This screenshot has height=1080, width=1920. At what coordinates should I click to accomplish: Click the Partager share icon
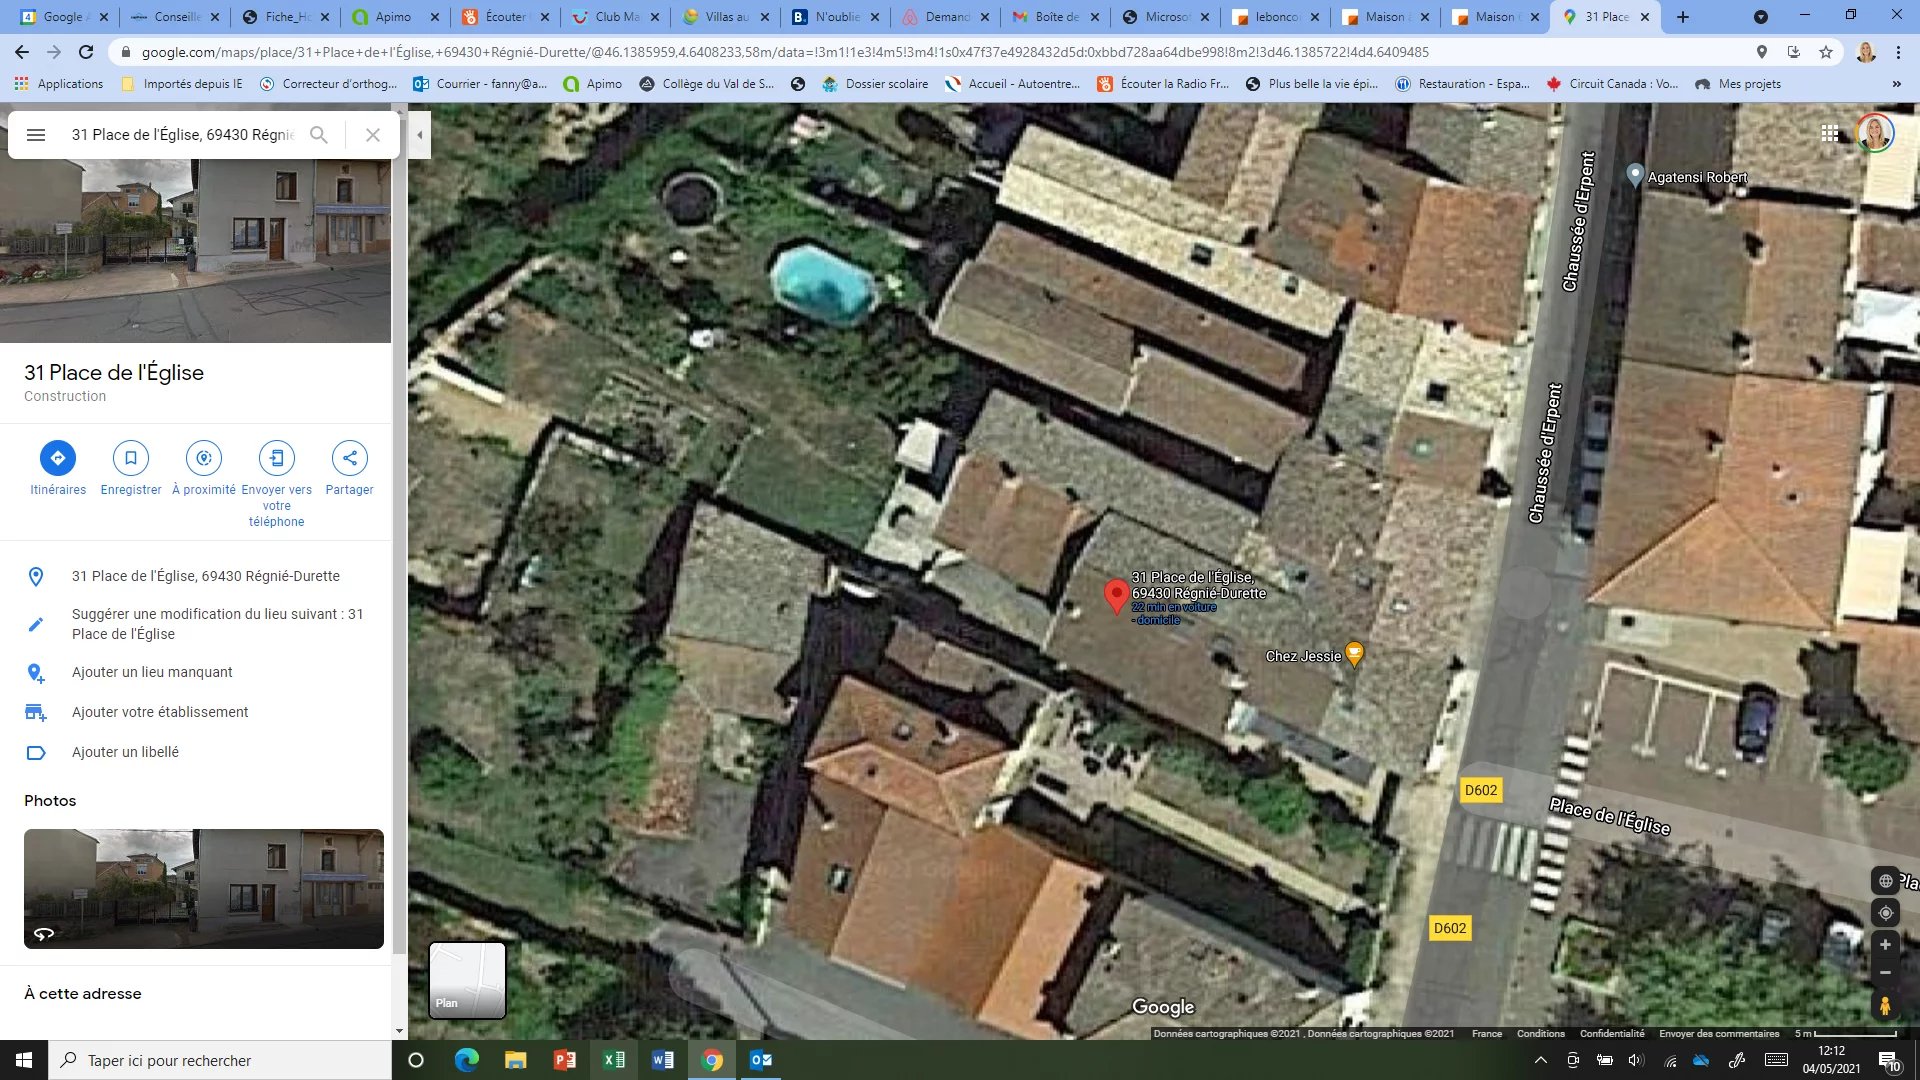pyautogui.click(x=350, y=458)
